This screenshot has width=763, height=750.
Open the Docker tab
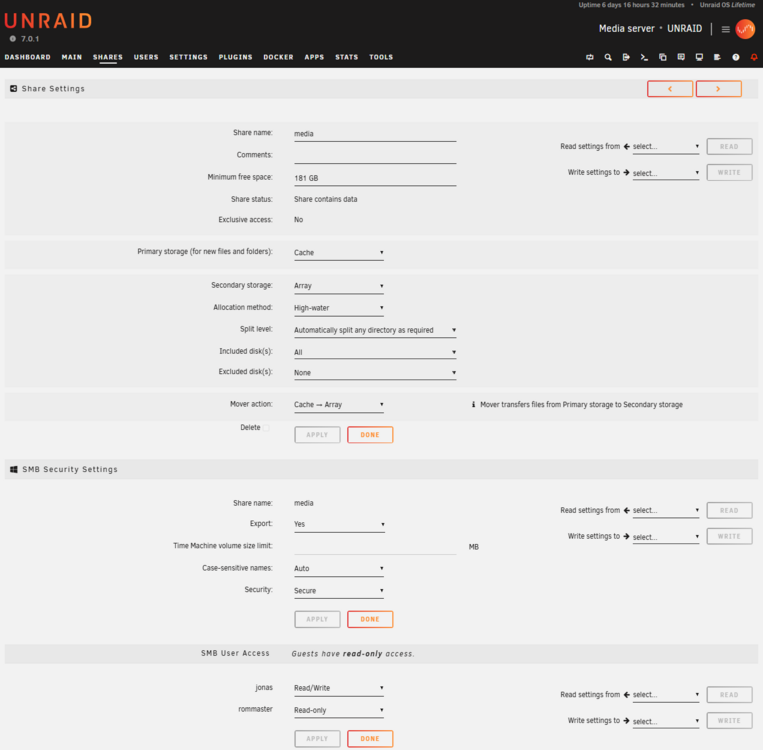point(278,57)
